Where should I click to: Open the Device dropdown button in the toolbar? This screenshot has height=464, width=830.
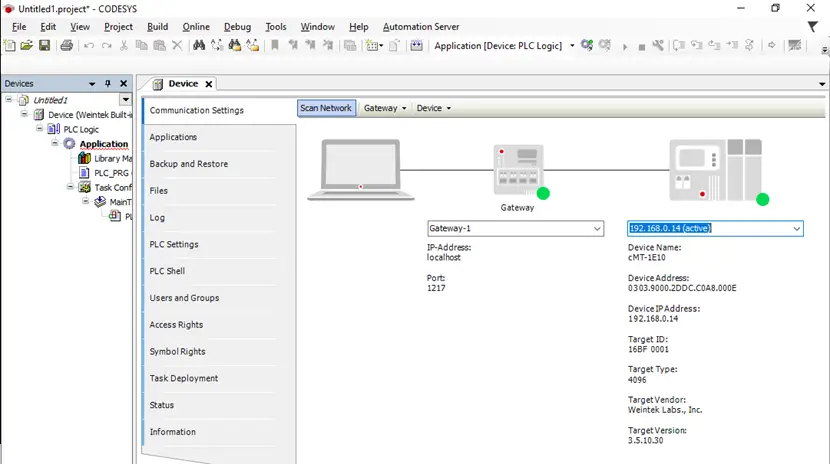tap(434, 108)
